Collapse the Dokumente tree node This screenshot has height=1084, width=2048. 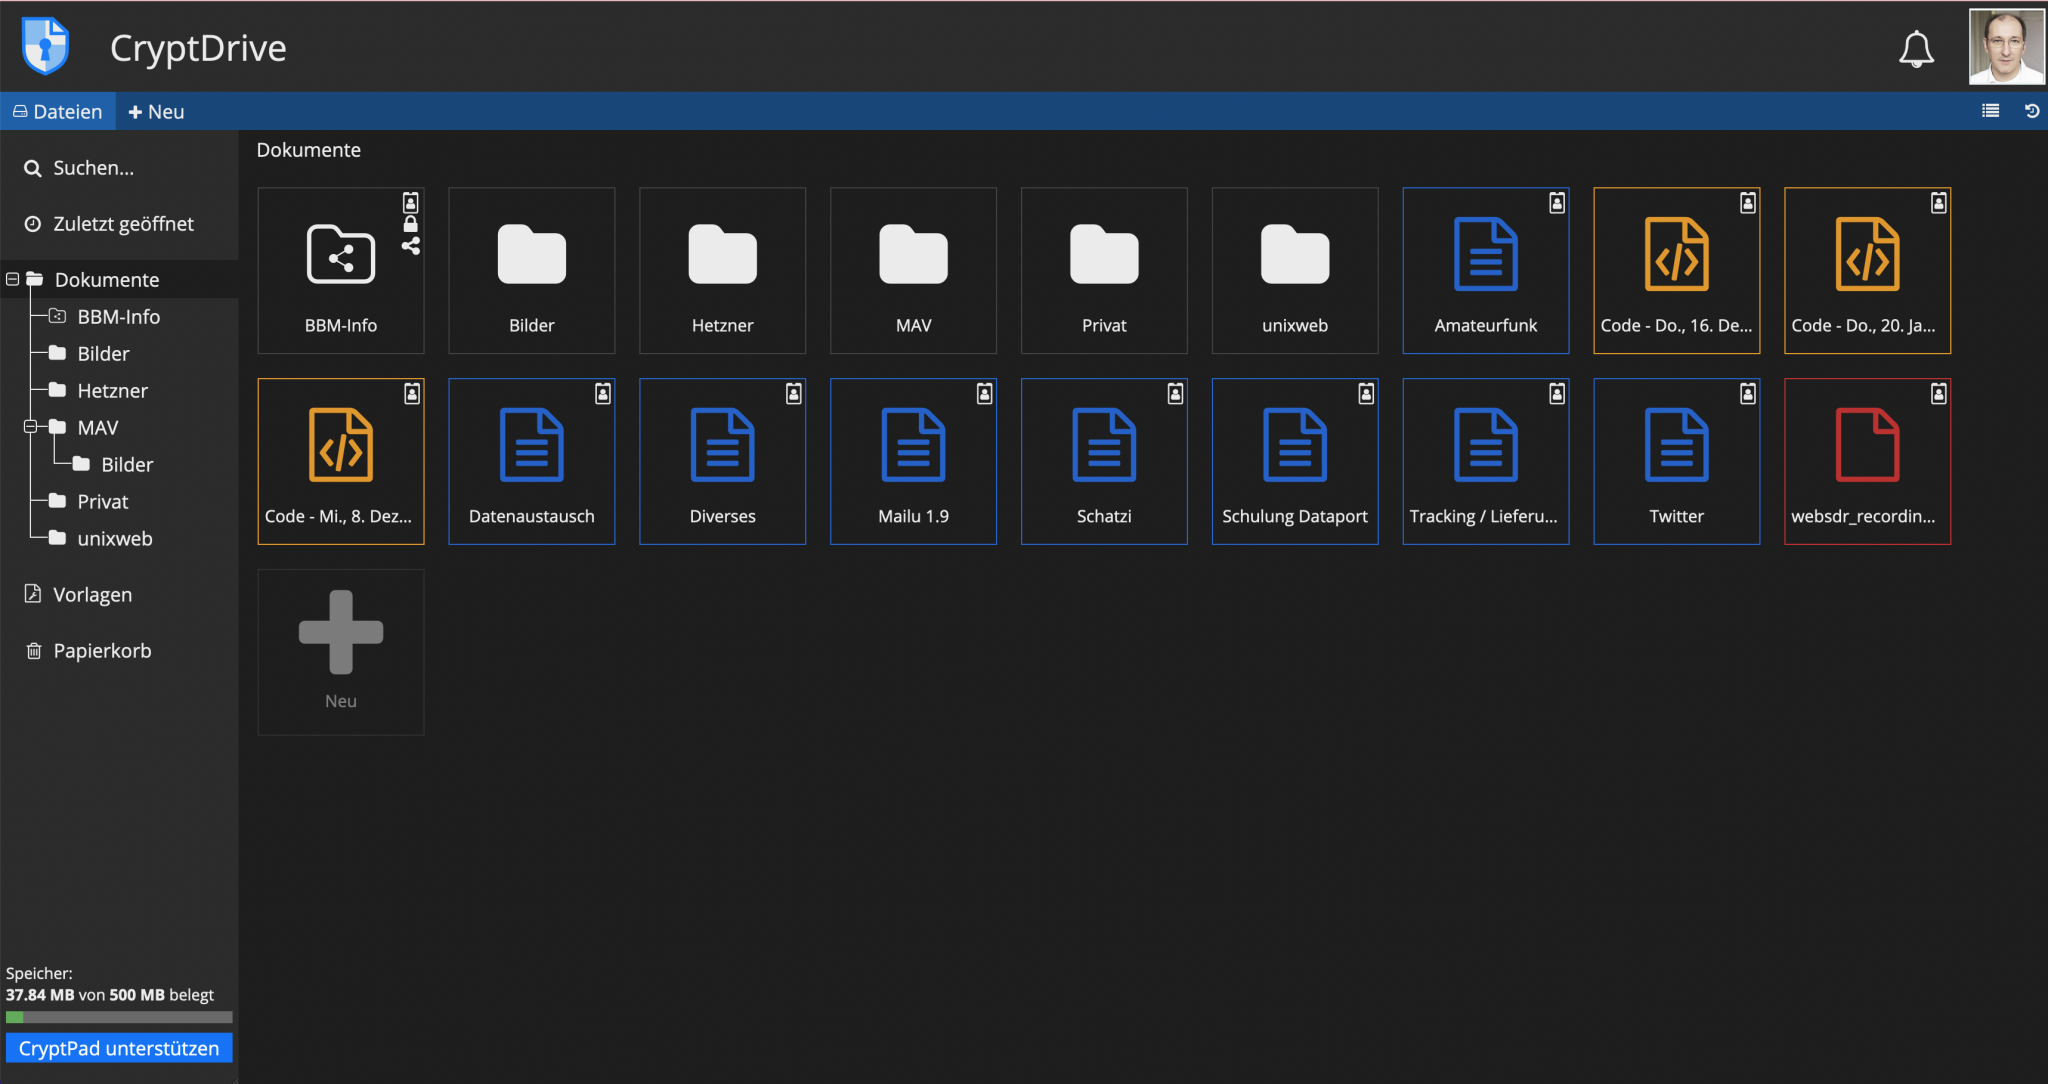[x=13, y=279]
